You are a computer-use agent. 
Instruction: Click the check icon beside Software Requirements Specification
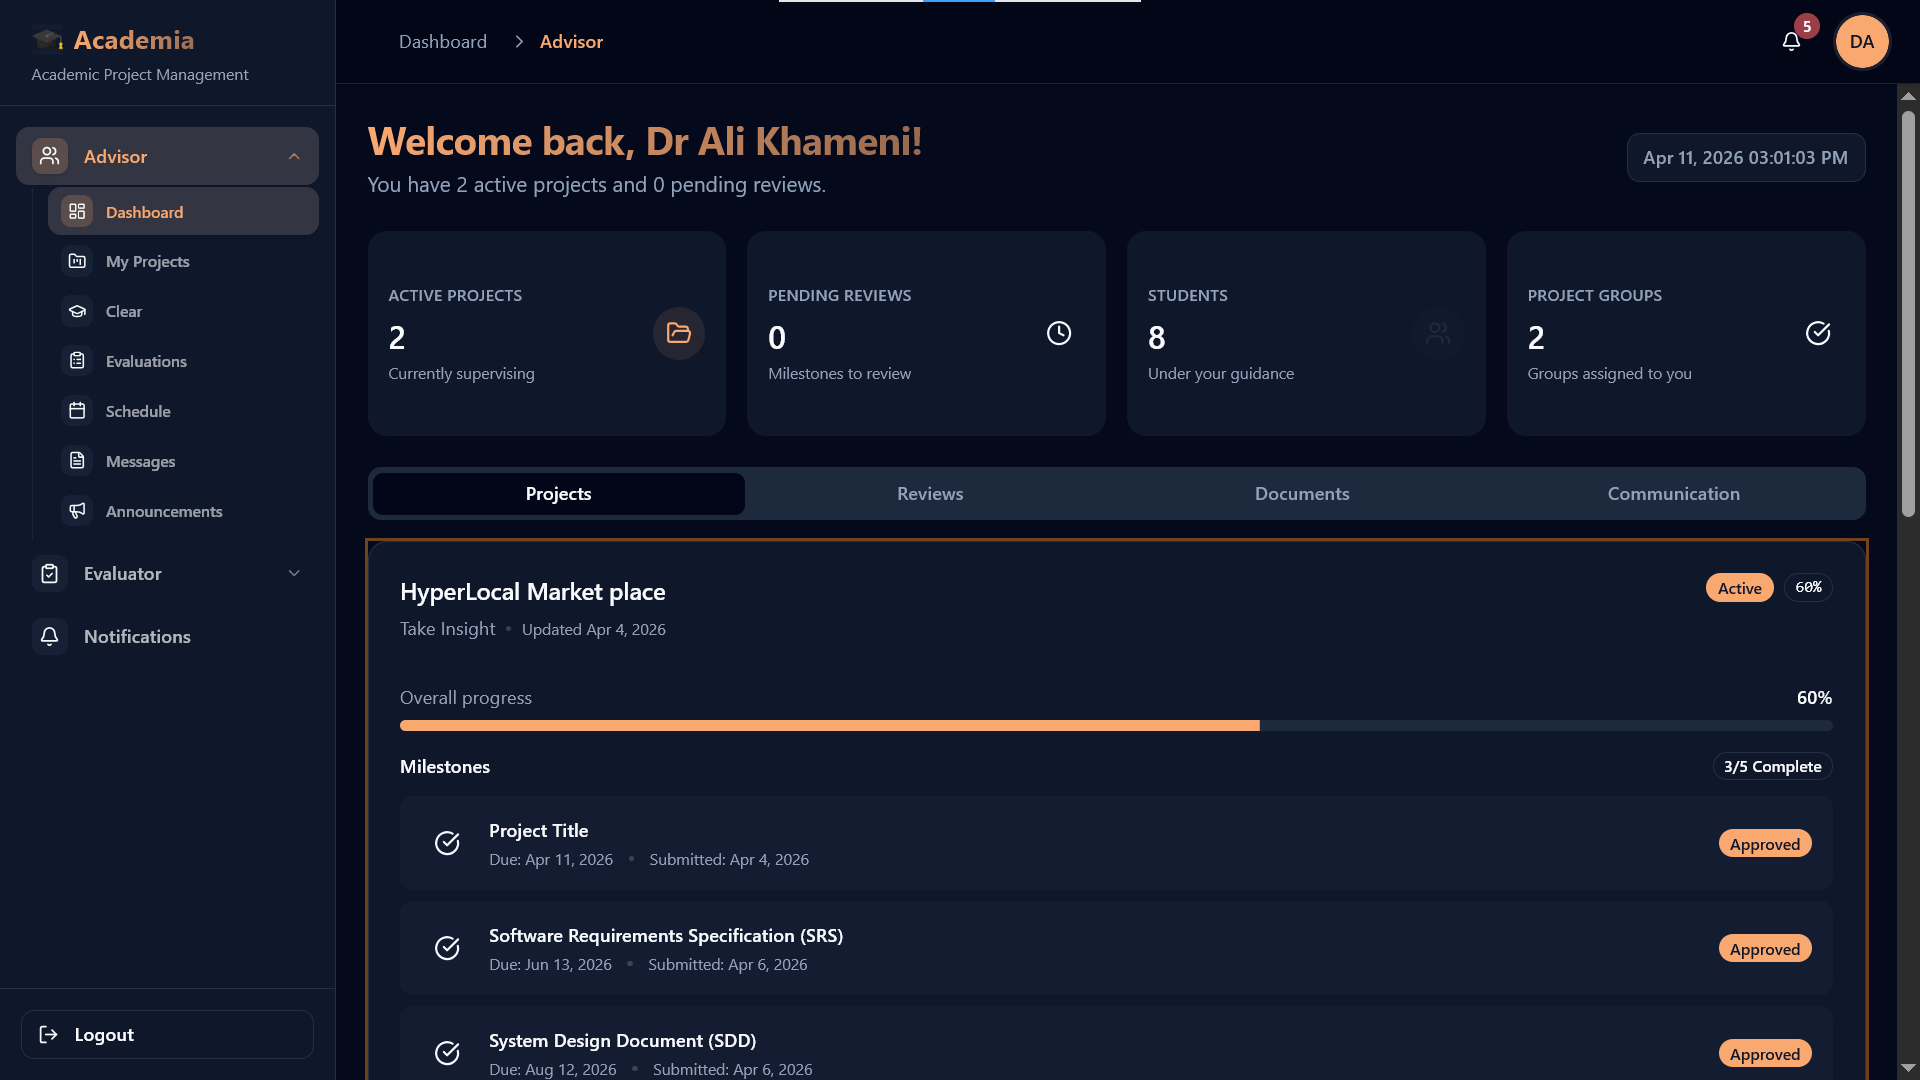447,948
